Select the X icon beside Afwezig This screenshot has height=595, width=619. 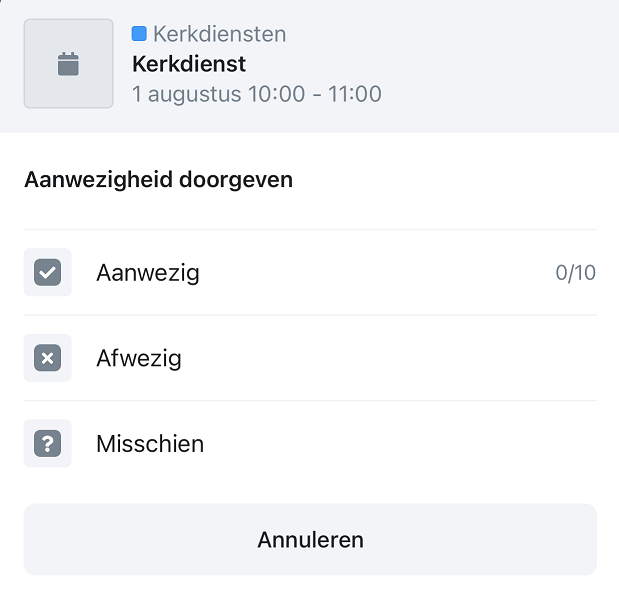[47, 358]
